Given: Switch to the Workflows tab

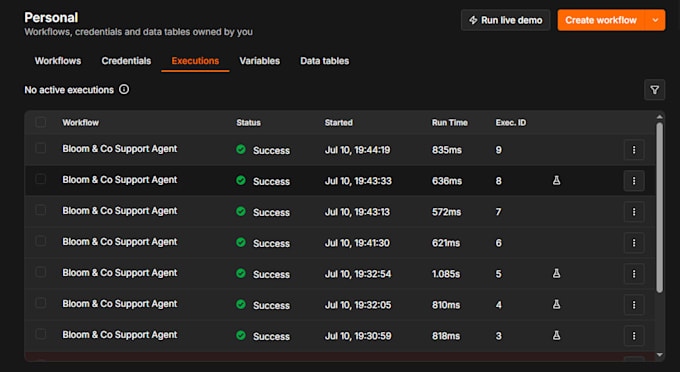Looking at the screenshot, I should tap(58, 61).
